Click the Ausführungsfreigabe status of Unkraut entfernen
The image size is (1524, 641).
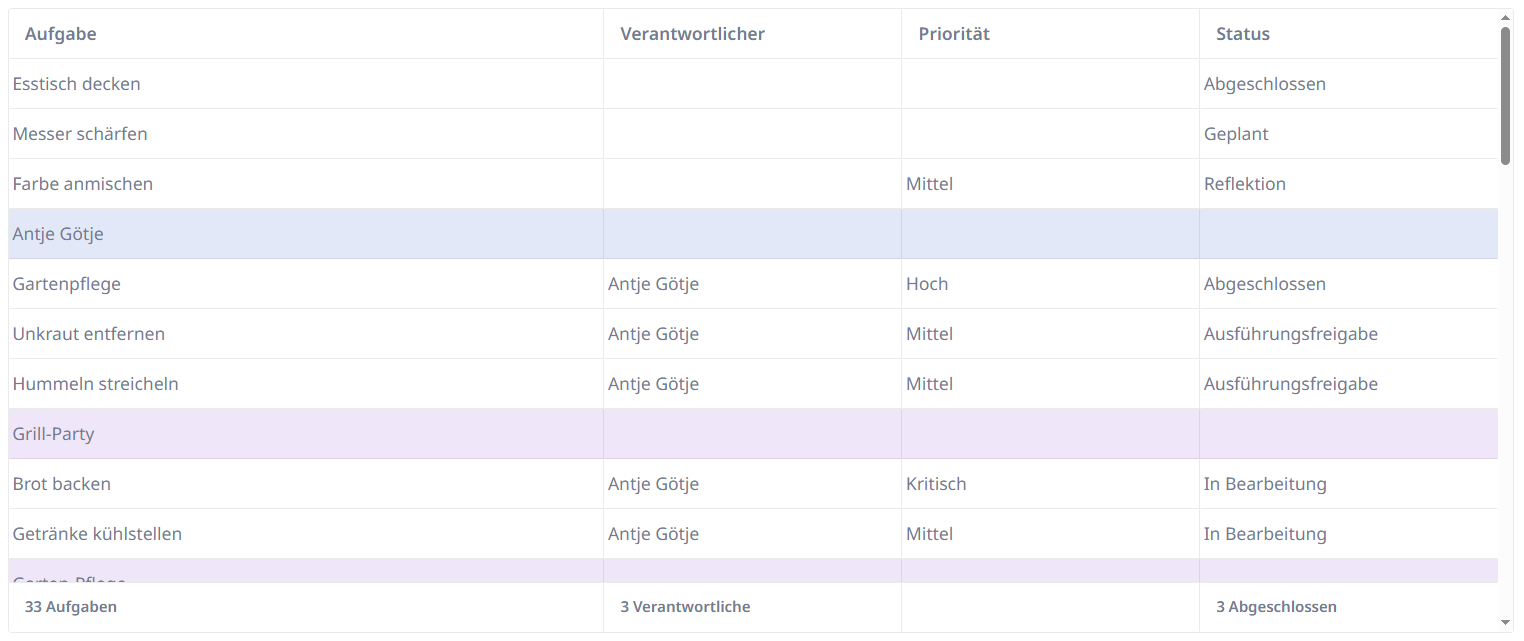coord(1291,333)
